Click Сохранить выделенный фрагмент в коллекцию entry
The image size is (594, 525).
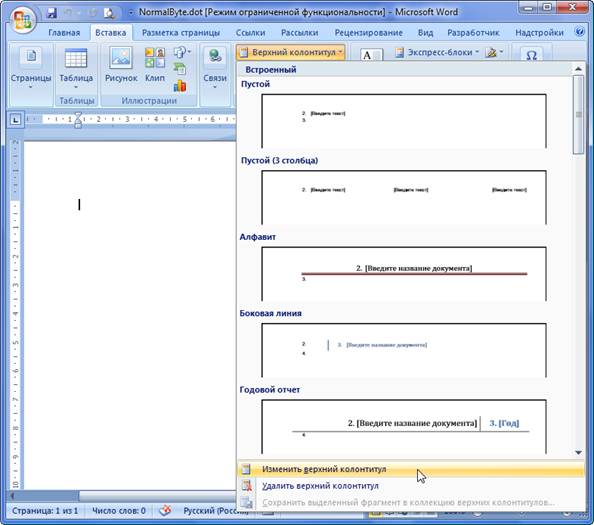[411, 503]
